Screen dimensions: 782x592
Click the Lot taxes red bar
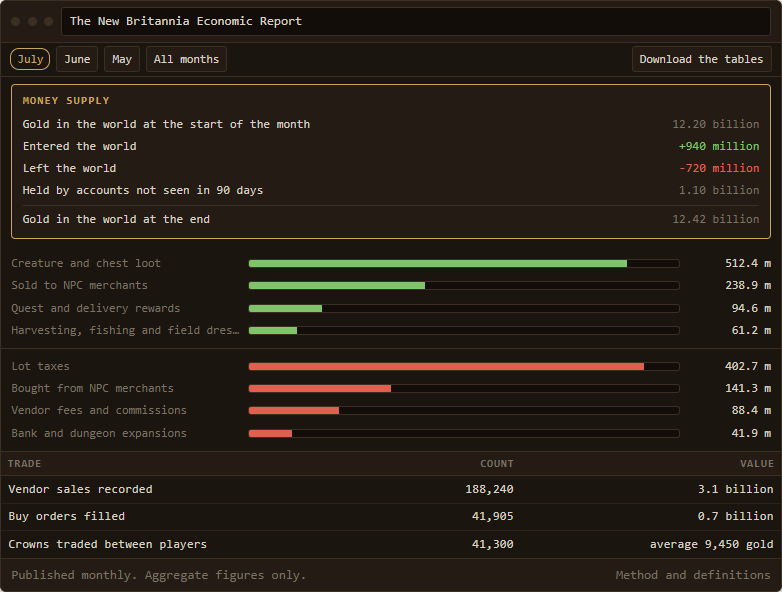(x=464, y=366)
